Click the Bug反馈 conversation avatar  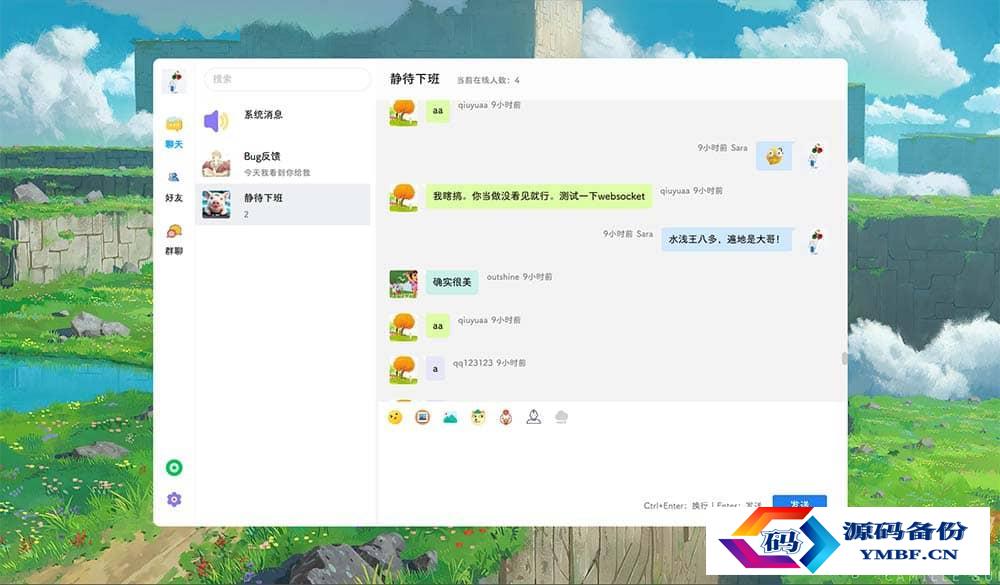(216, 163)
